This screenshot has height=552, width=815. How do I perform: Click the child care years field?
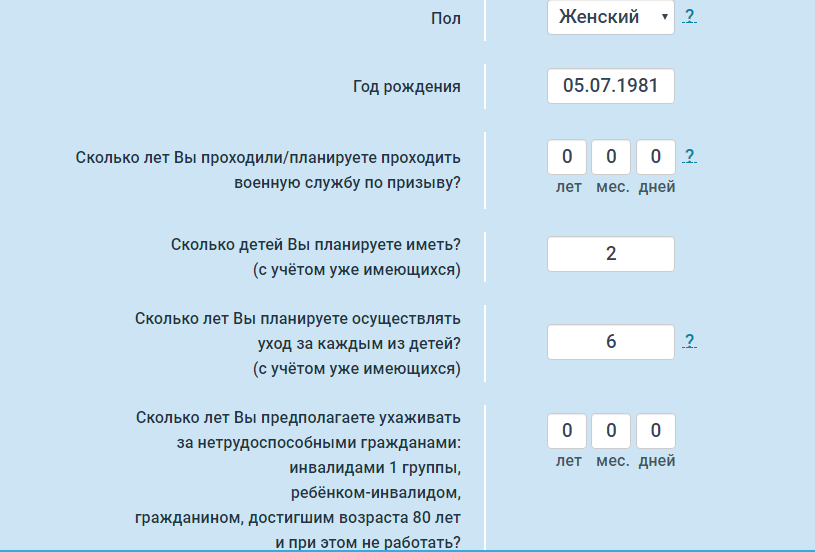pyautogui.click(x=611, y=341)
